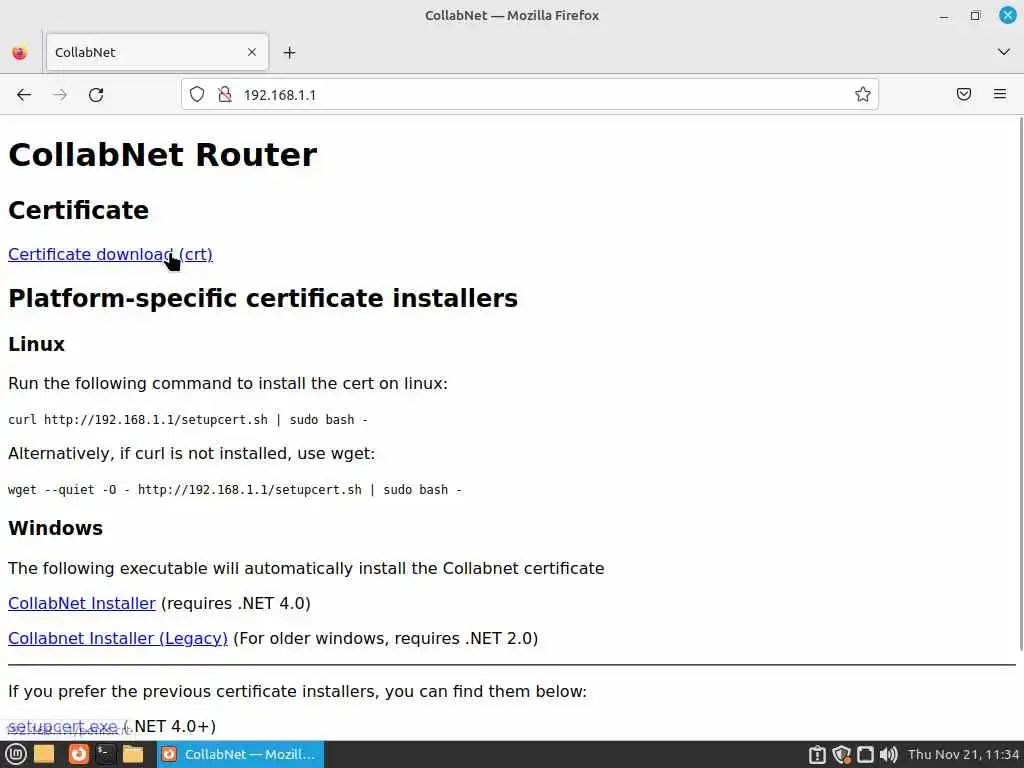This screenshot has width=1024, height=768.
Task: Open the Collabnet Installer (Legacy) link
Action: (118, 638)
